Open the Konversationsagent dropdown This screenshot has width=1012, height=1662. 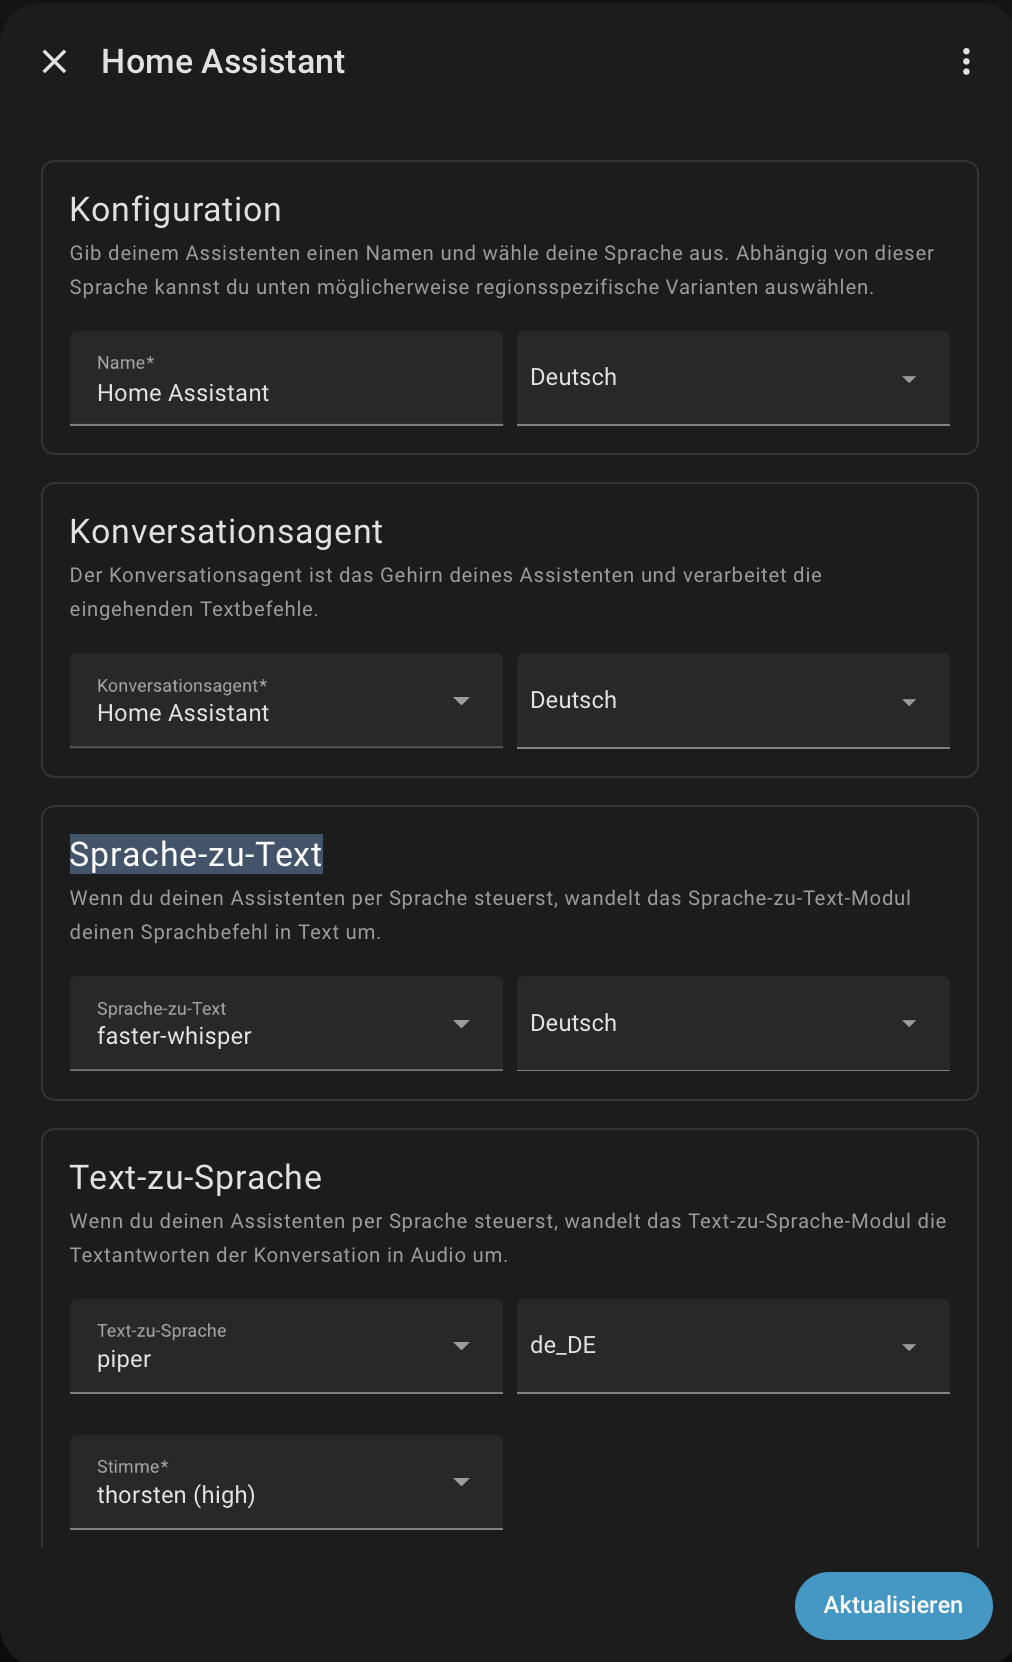point(286,701)
